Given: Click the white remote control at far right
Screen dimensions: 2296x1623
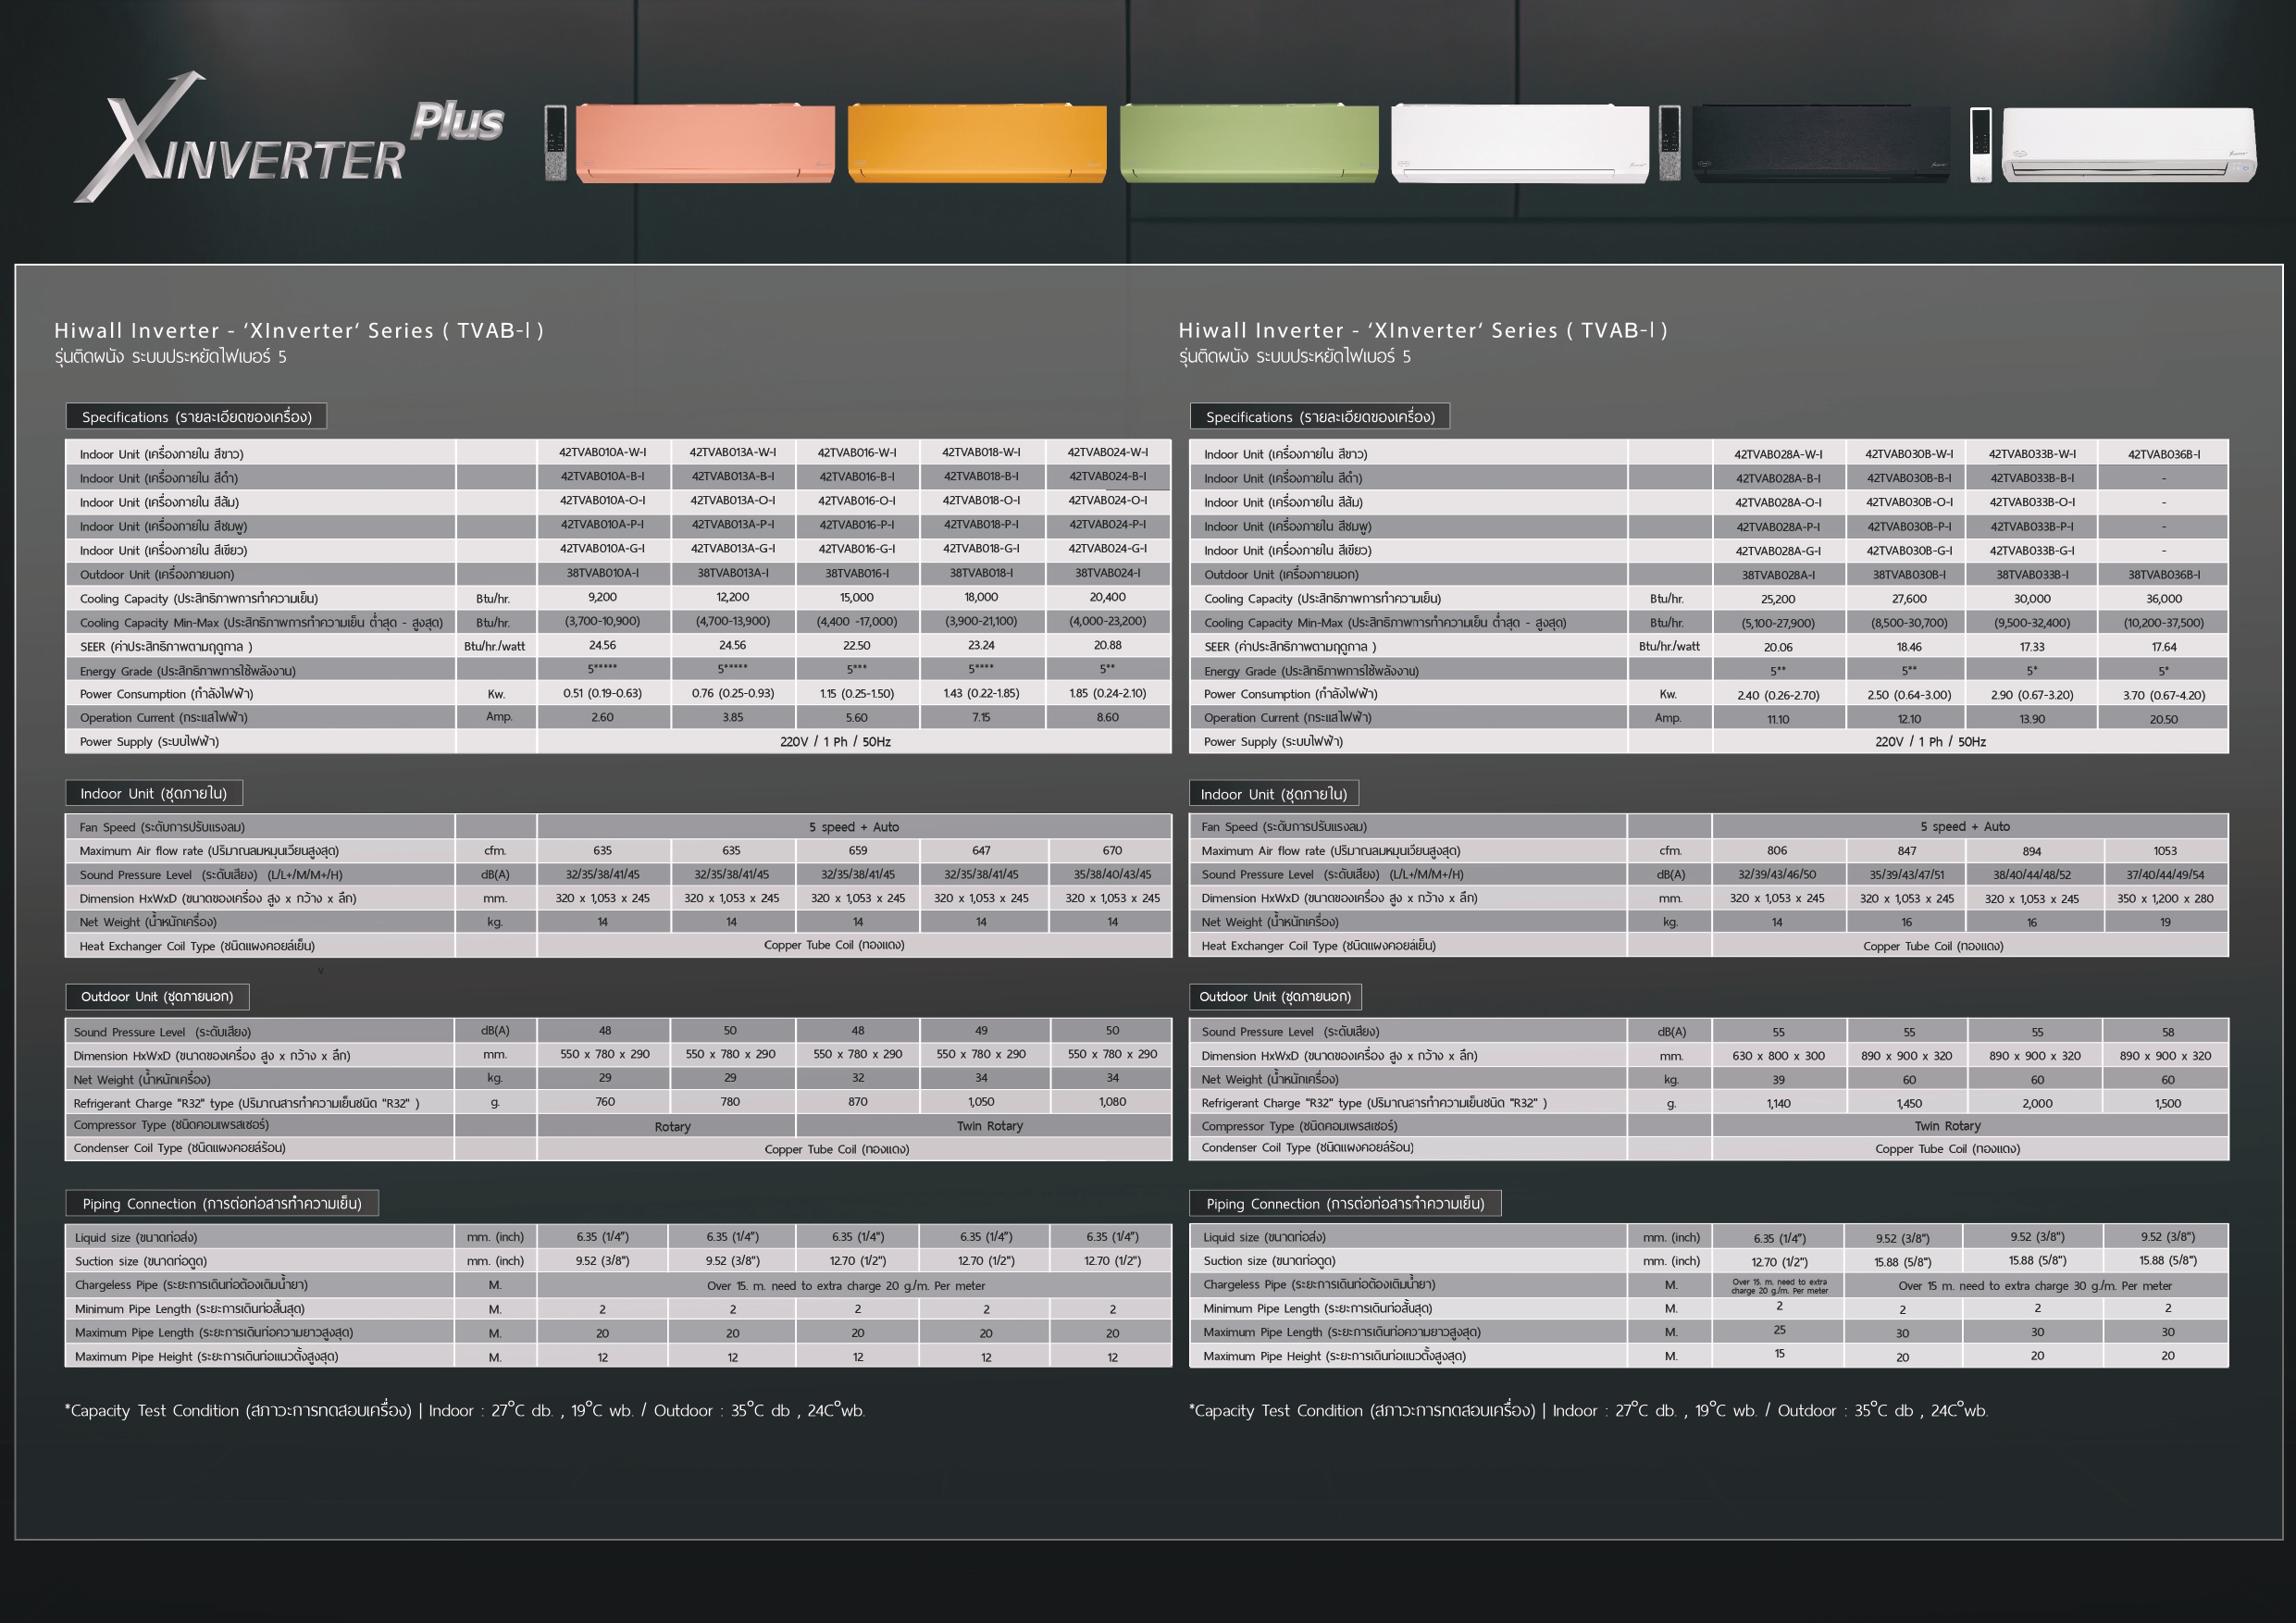Looking at the screenshot, I should click(1980, 145).
